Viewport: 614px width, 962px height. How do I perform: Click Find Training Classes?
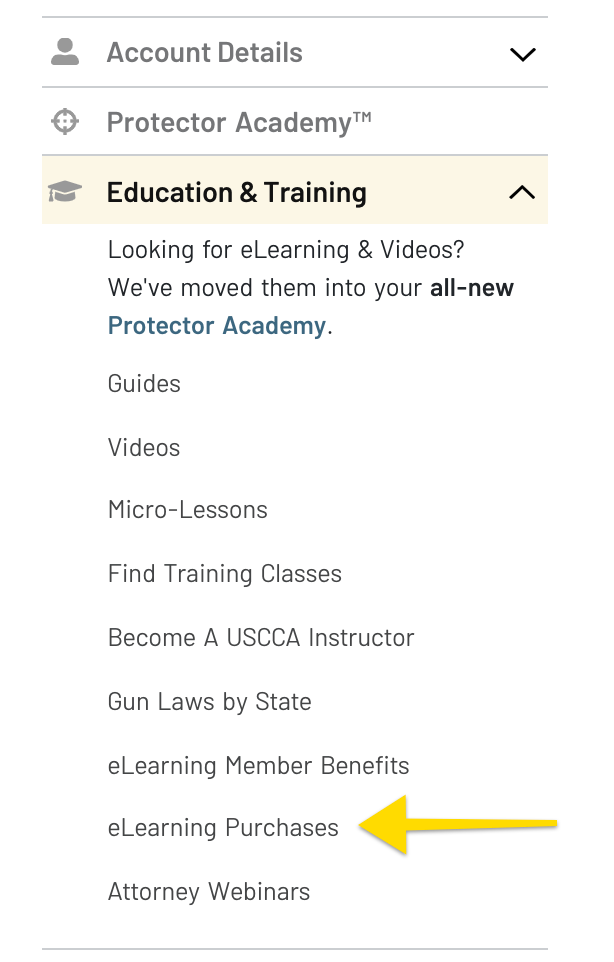pos(225,574)
